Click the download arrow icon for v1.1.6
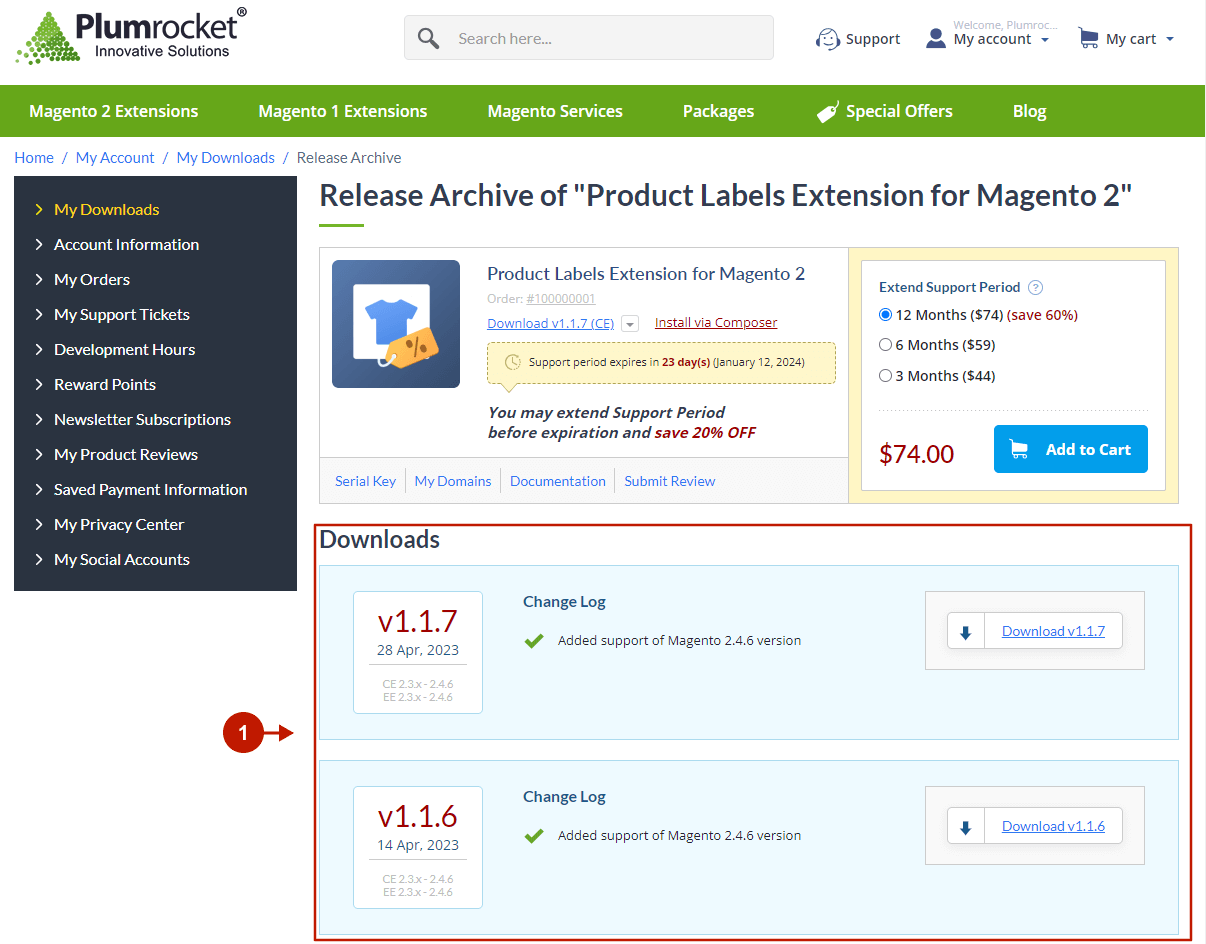Viewport: 1206px width, 944px height. click(x=966, y=826)
